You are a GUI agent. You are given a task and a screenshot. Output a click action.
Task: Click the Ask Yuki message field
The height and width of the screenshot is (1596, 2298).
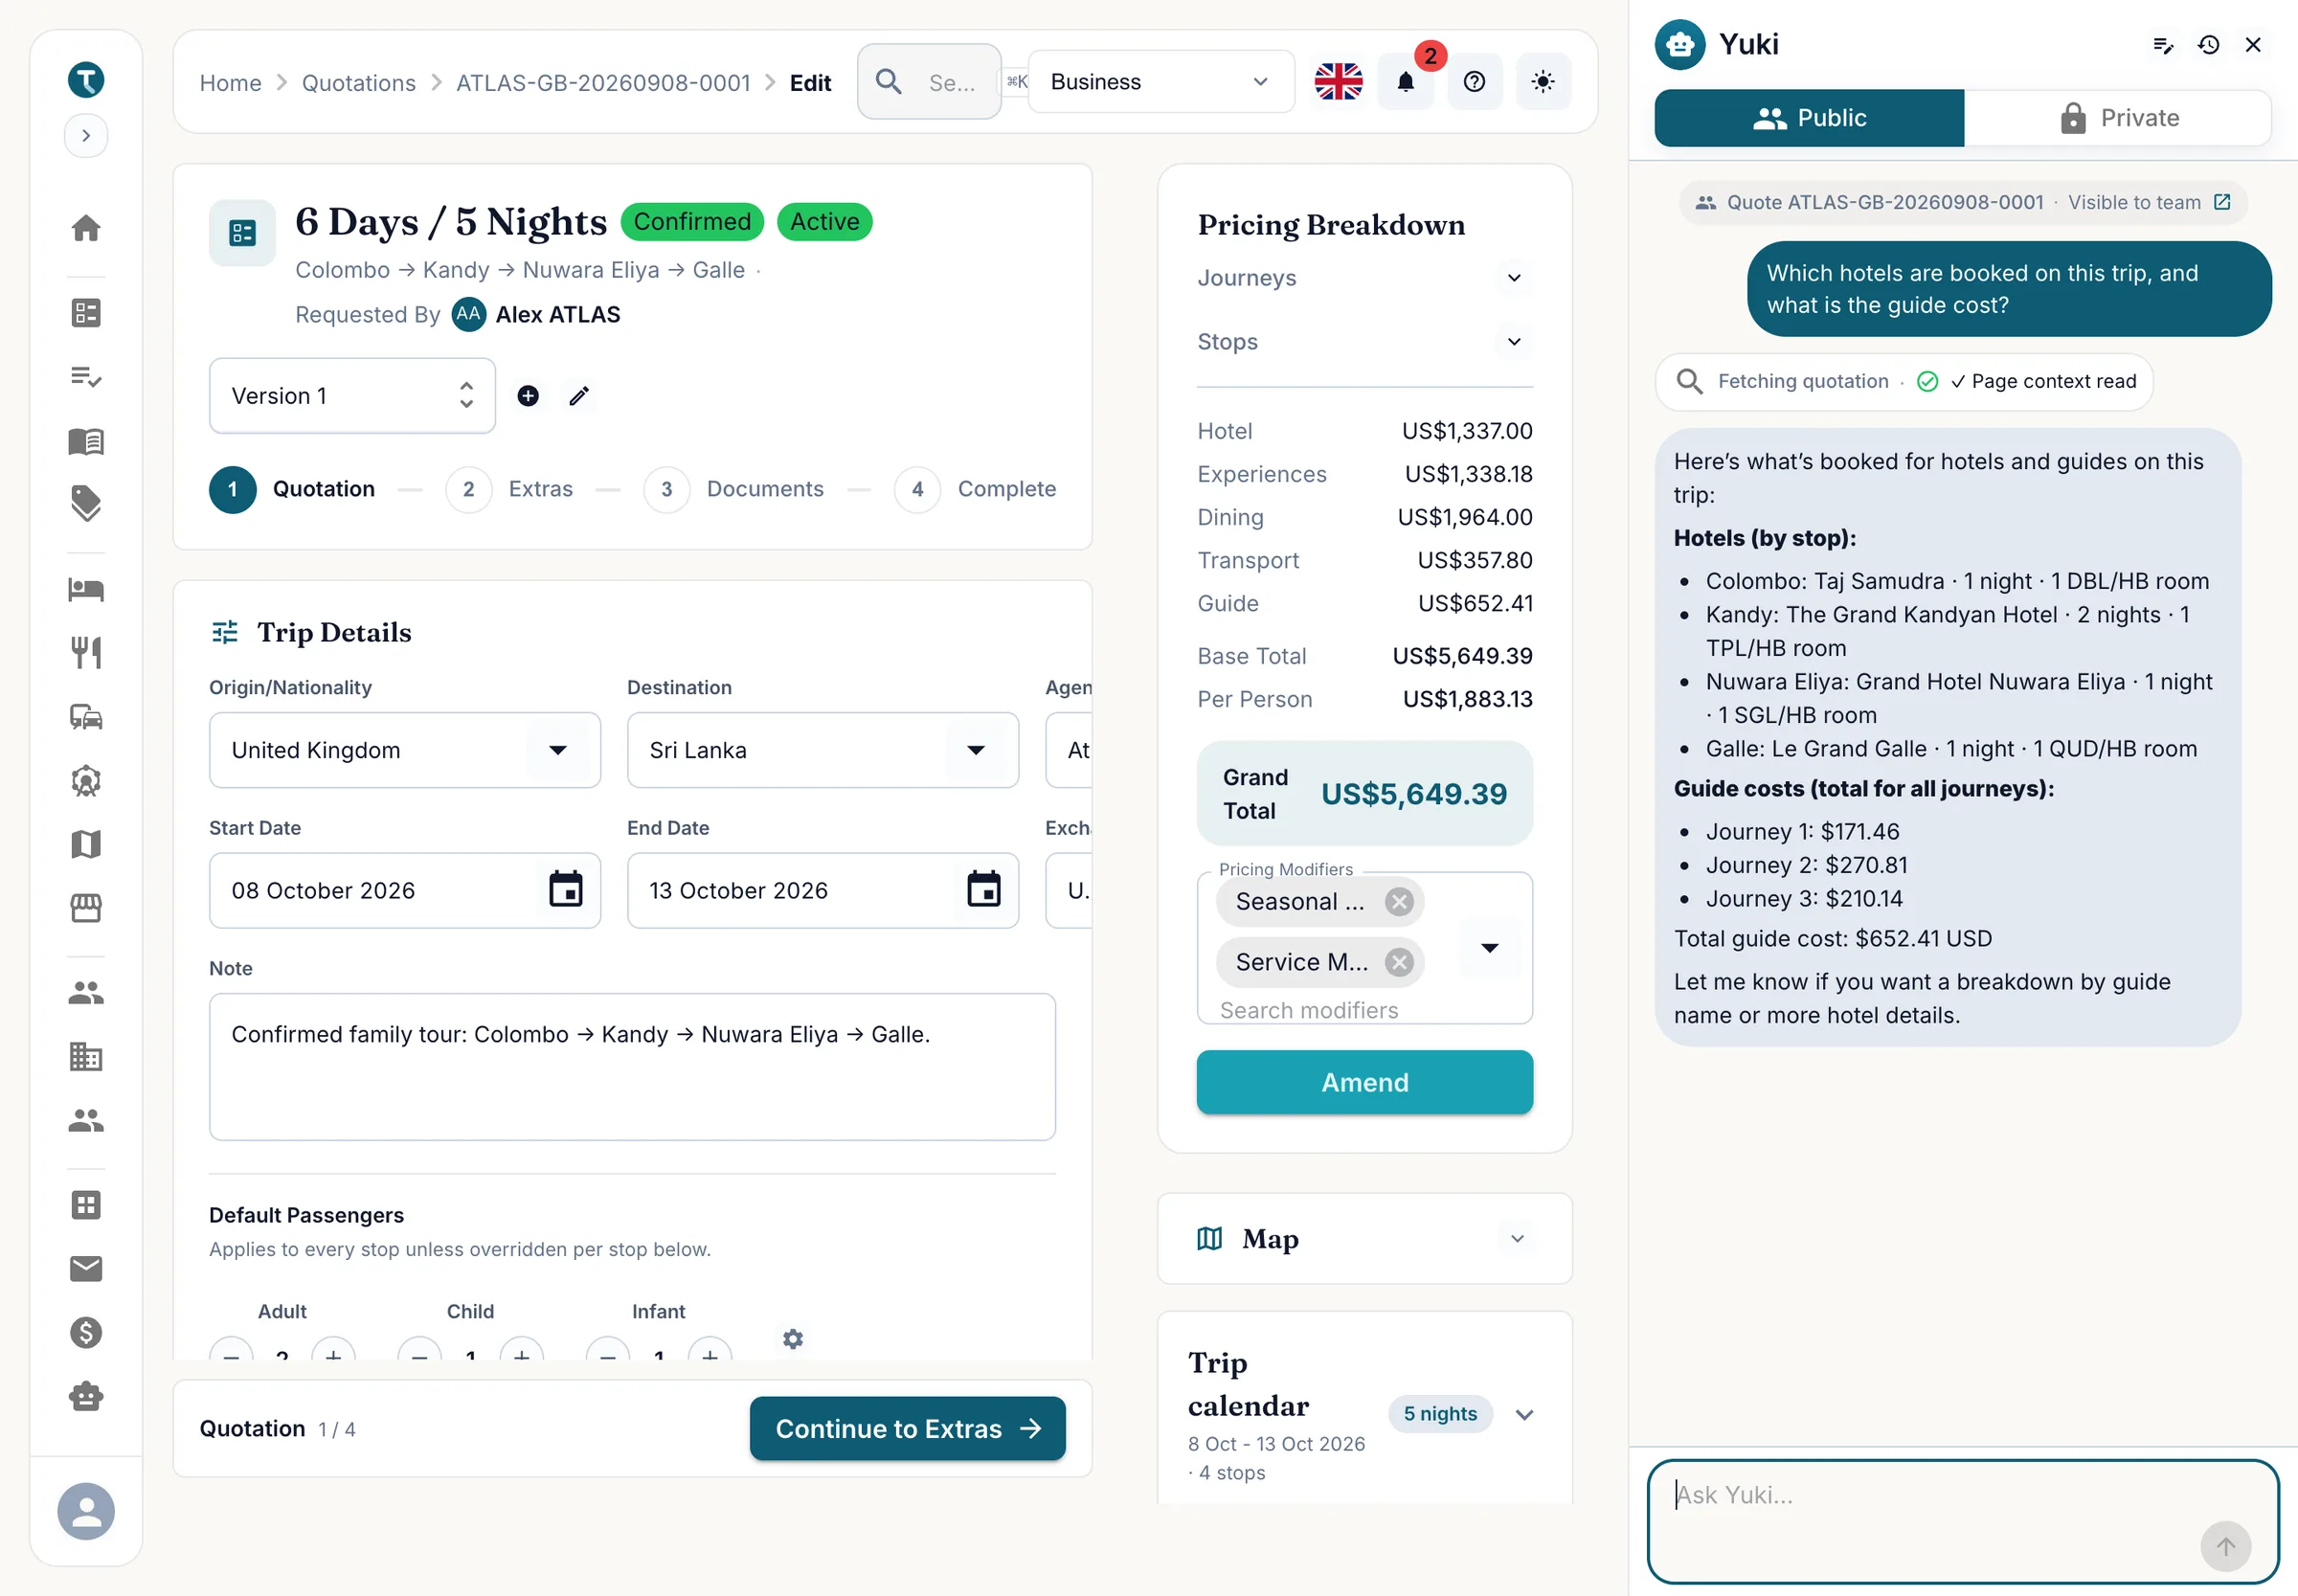(1962, 1521)
